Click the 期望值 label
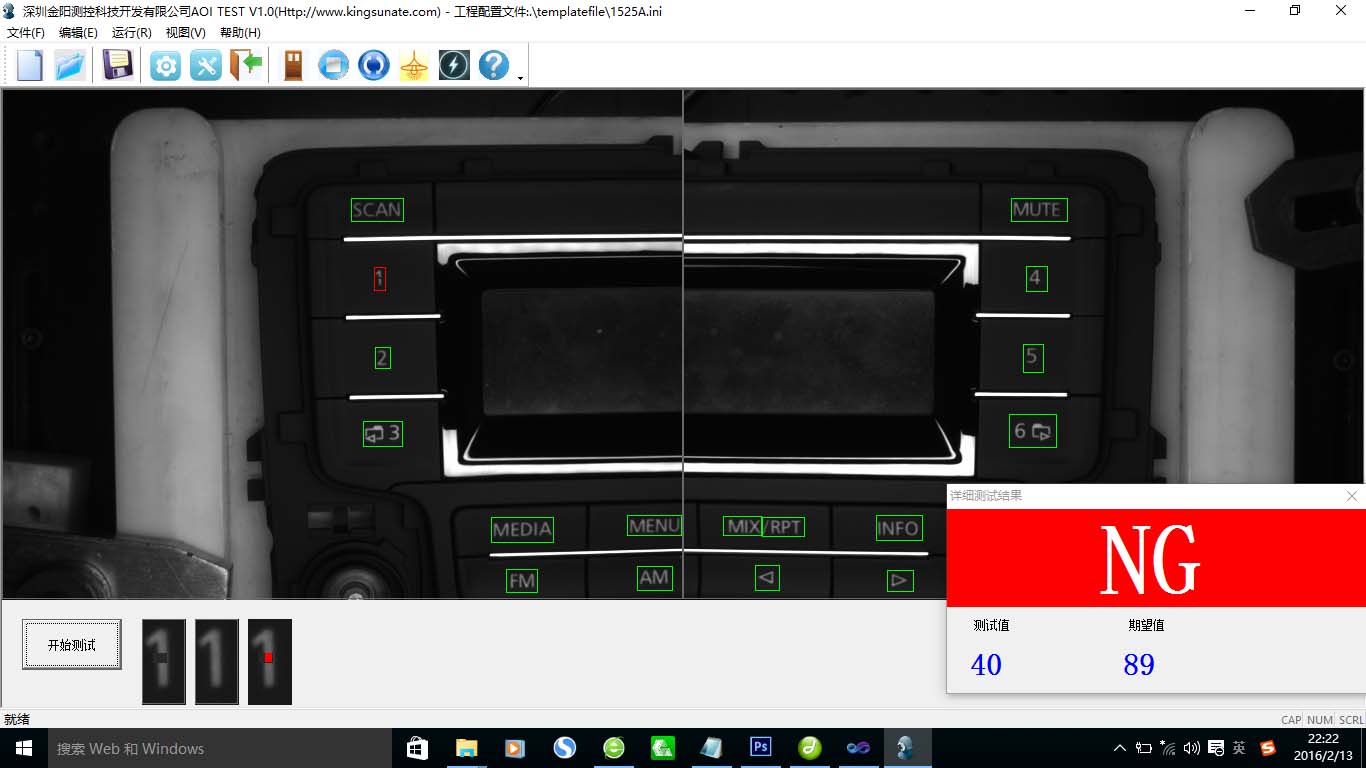Image resolution: width=1366 pixels, height=768 pixels. click(1146, 625)
